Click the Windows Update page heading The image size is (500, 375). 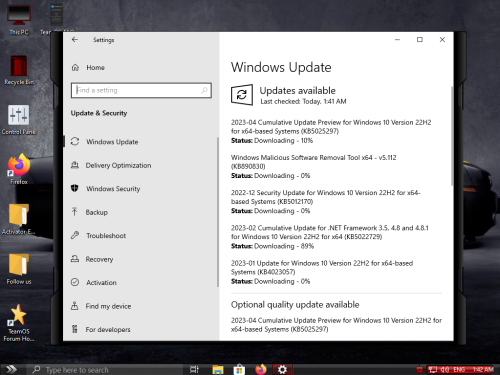coord(281,67)
